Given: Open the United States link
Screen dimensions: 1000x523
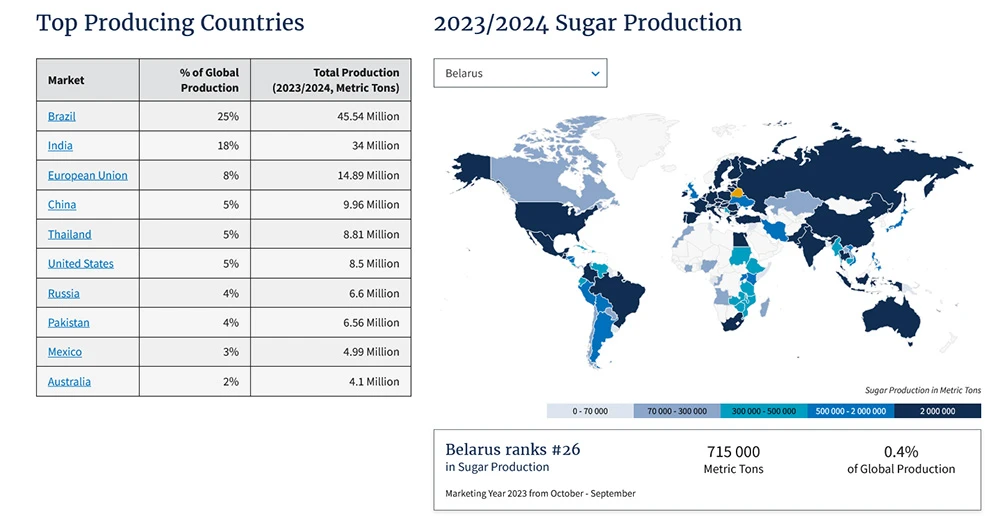Looking at the screenshot, I should click(x=80, y=263).
